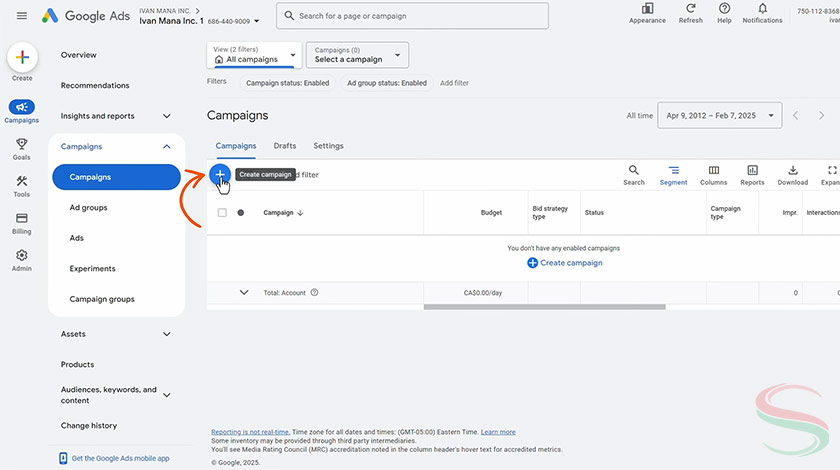Open Get the Google Ads mobile app link

coord(121,458)
